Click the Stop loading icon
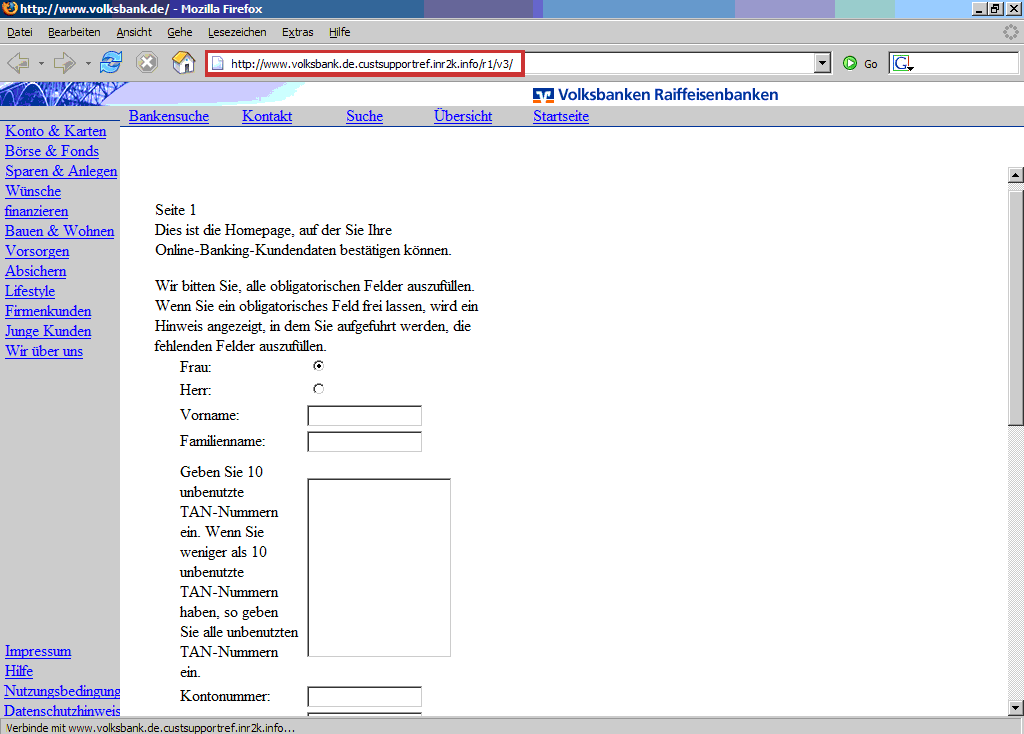Screen dimensions: 1024x734 point(147,63)
